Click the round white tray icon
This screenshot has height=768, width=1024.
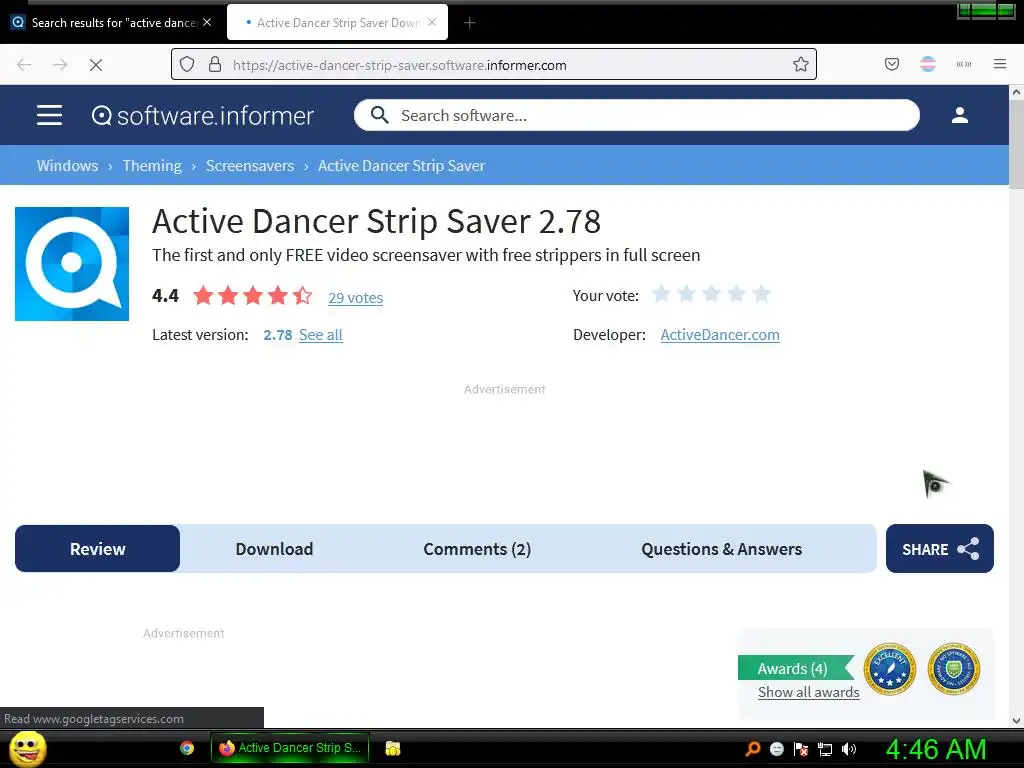[776, 749]
